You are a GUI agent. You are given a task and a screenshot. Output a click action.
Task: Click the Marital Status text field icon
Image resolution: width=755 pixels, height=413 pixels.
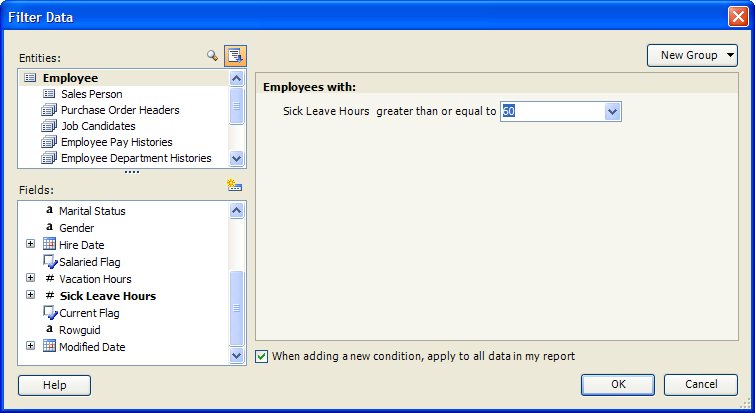[49, 210]
